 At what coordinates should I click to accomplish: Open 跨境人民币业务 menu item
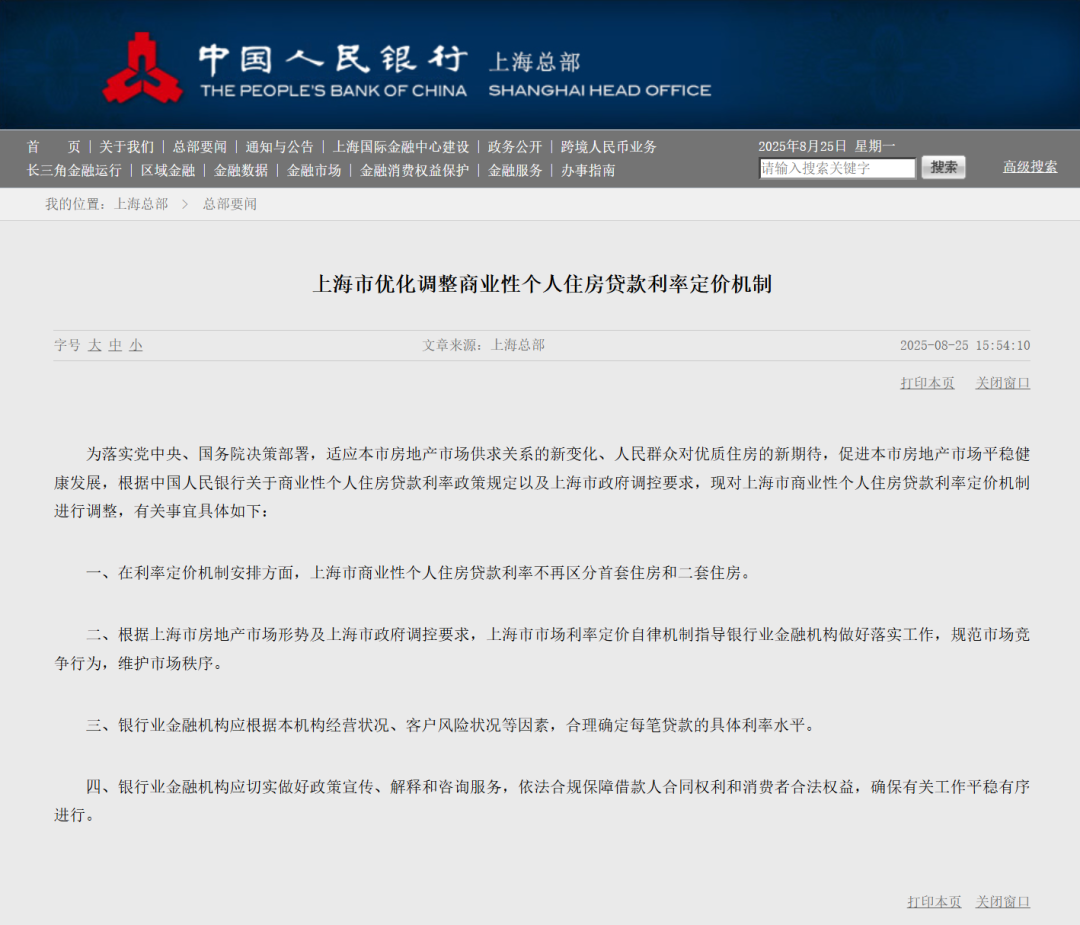pyautogui.click(x=609, y=147)
